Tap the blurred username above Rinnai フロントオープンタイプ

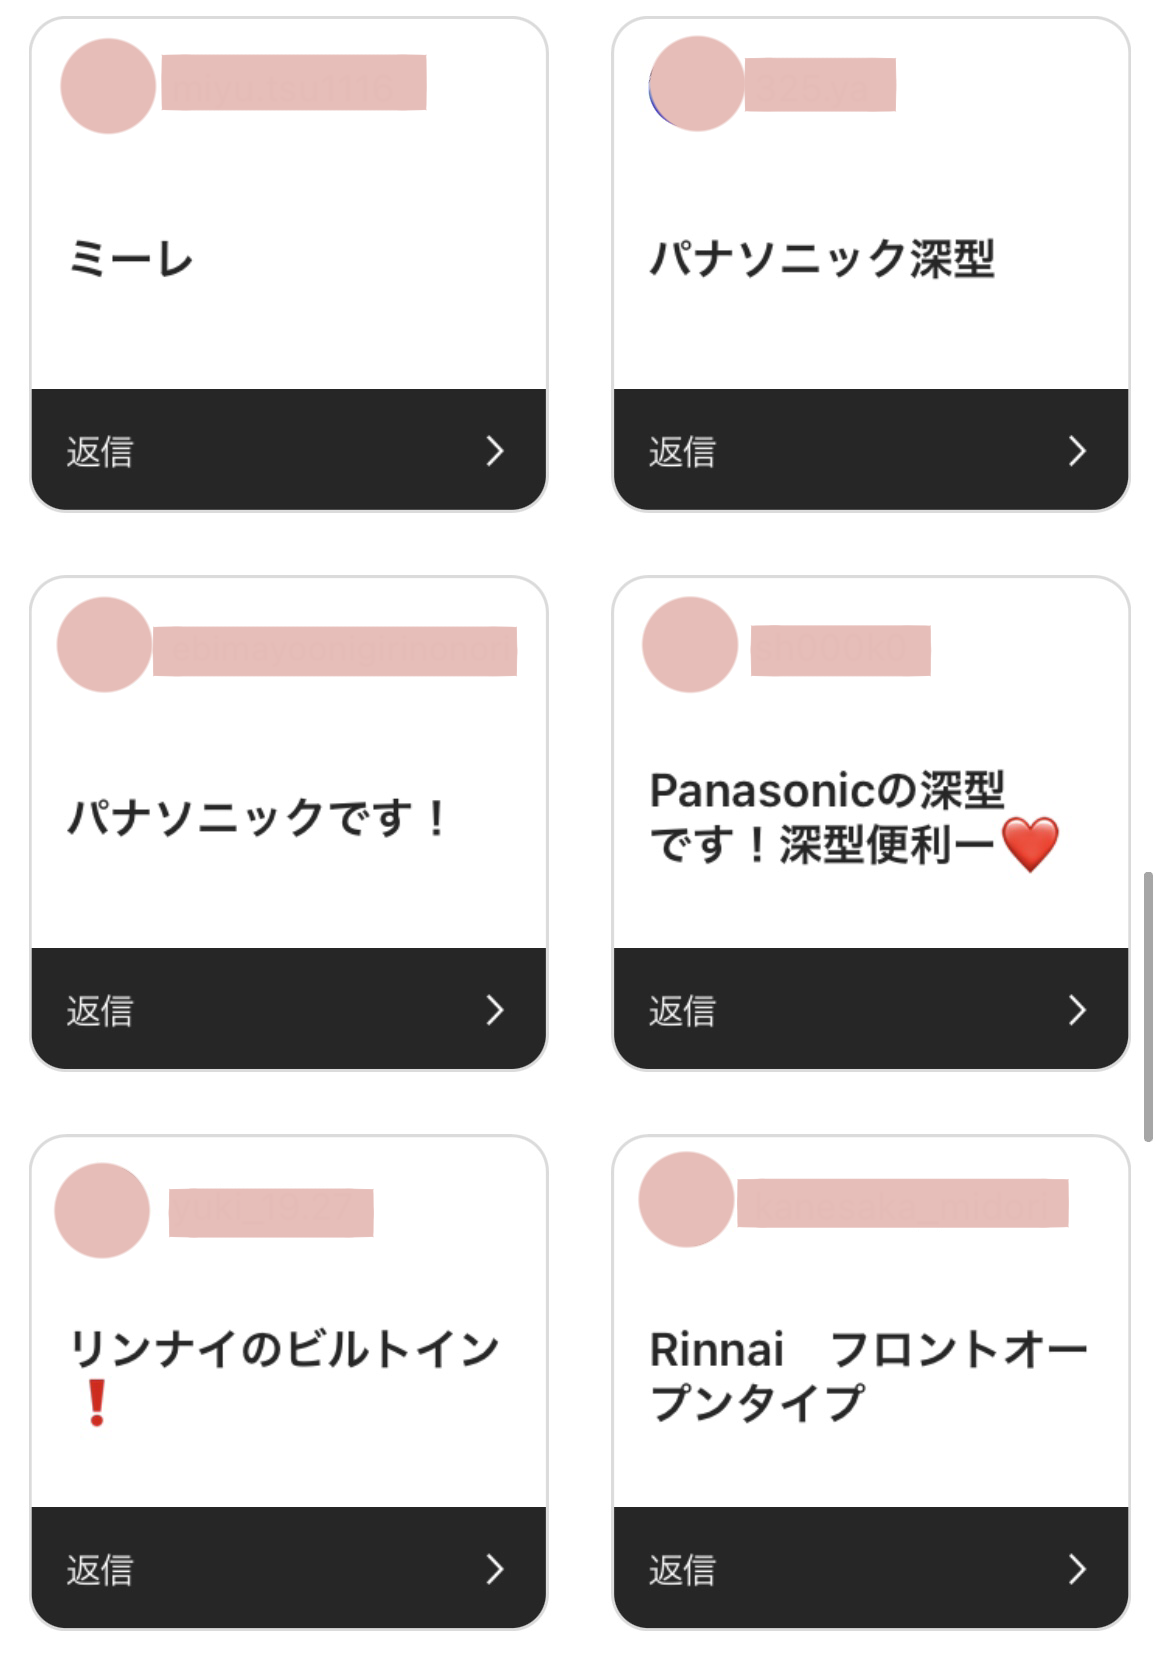(902, 1203)
